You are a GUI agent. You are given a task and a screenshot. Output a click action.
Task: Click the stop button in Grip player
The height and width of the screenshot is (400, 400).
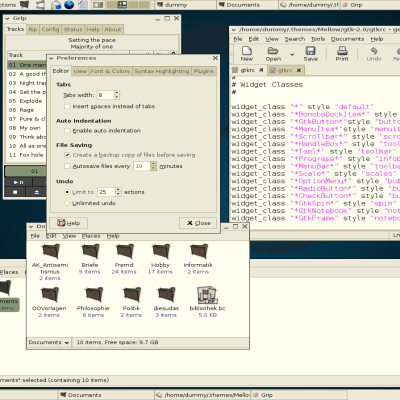pyautogui.click(x=15, y=192)
